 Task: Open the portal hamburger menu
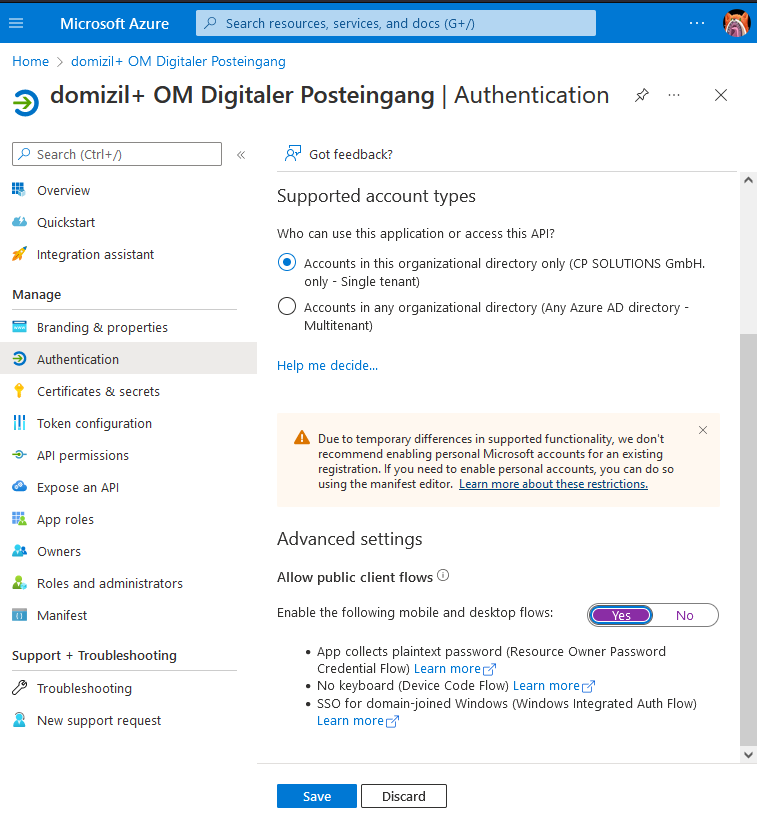(x=16, y=23)
